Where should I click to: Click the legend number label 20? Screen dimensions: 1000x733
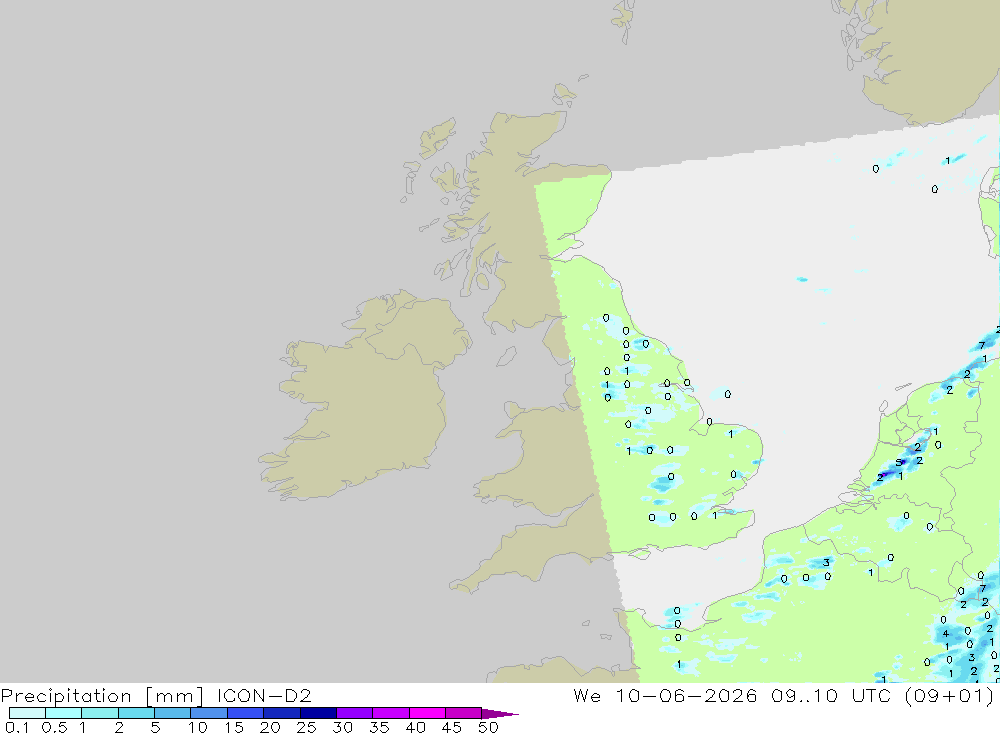point(270,727)
